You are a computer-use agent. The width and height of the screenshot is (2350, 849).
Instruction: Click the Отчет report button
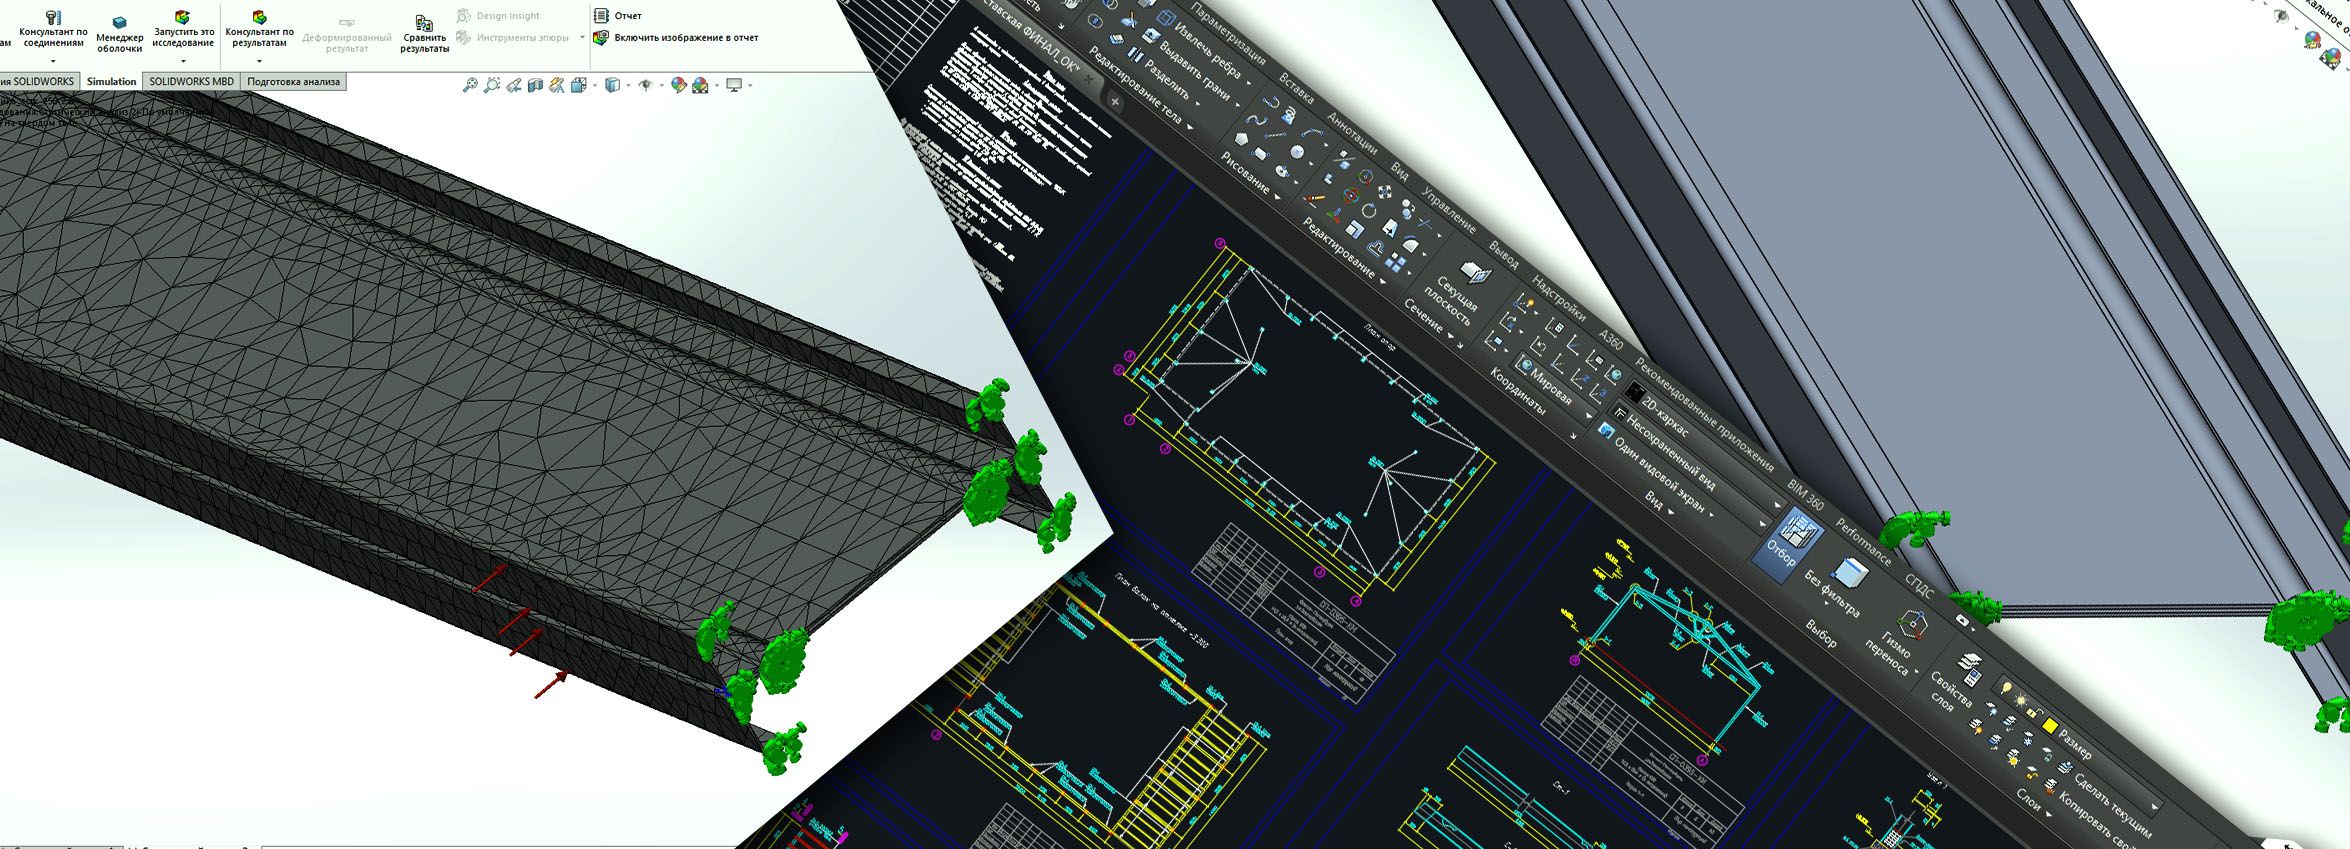618,15
